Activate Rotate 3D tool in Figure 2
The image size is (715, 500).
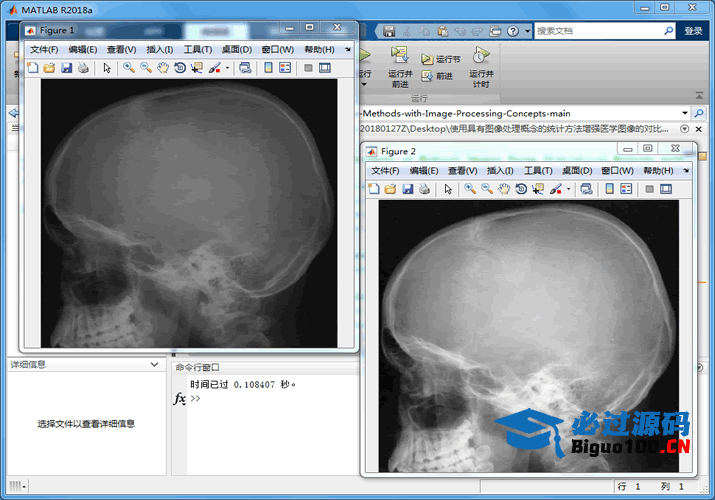[521, 189]
